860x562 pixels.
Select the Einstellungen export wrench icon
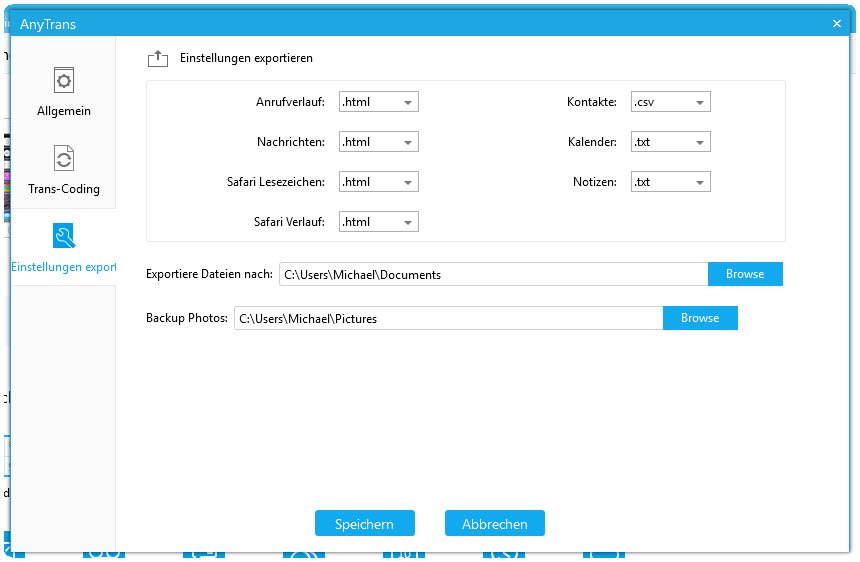[64, 236]
